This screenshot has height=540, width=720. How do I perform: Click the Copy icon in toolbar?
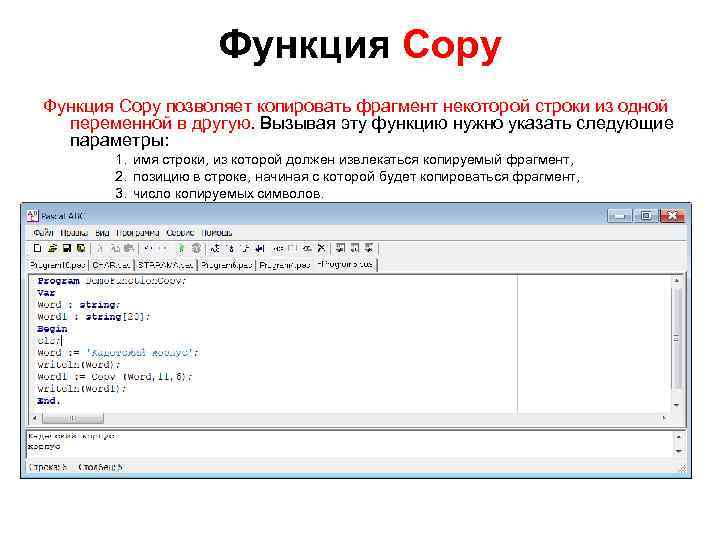[115, 248]
